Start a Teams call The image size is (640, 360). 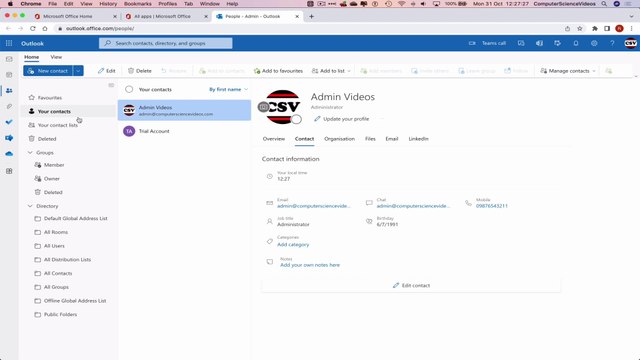[x=487, y=43]
